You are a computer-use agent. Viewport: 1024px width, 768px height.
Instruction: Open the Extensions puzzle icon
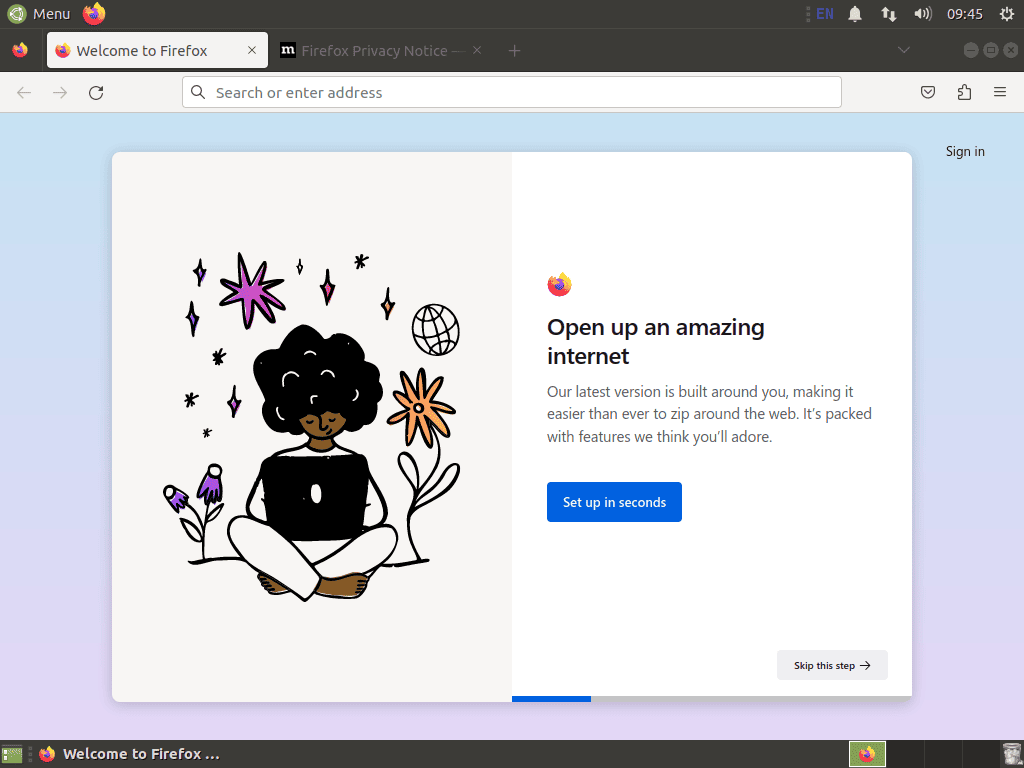pyautogui.click(x=964, y=93)
